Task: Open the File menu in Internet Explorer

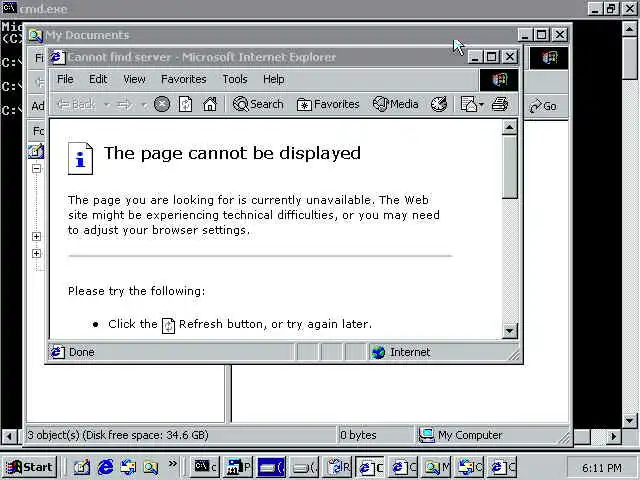Action: (x=65, y=79)
